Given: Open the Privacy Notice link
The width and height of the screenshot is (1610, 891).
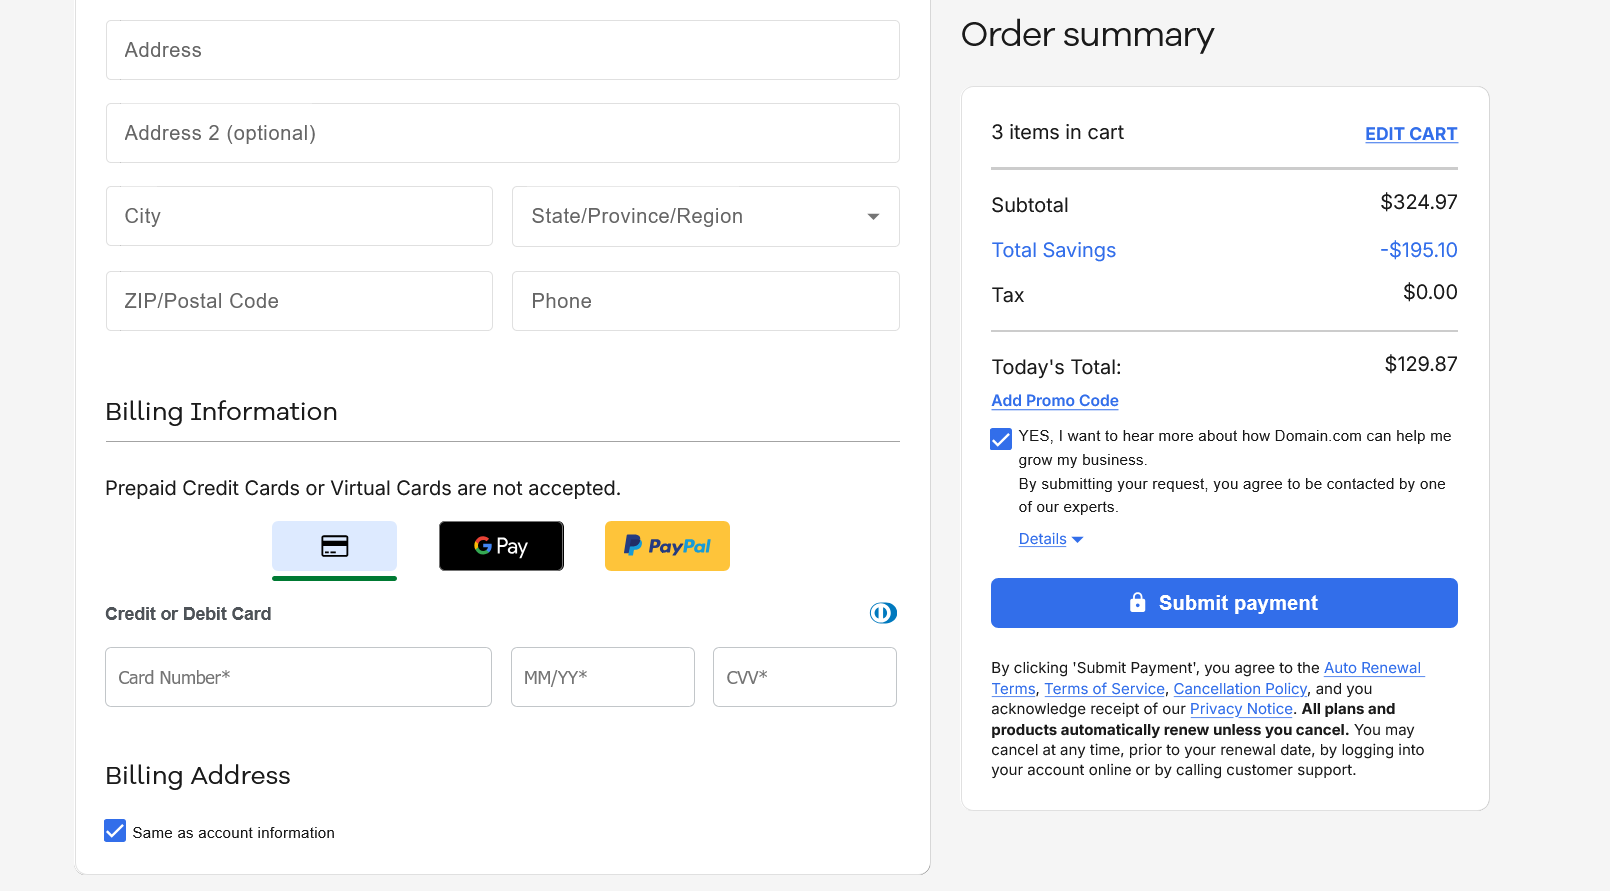Looking at the screenshot, I should [x=1241, y=709].
